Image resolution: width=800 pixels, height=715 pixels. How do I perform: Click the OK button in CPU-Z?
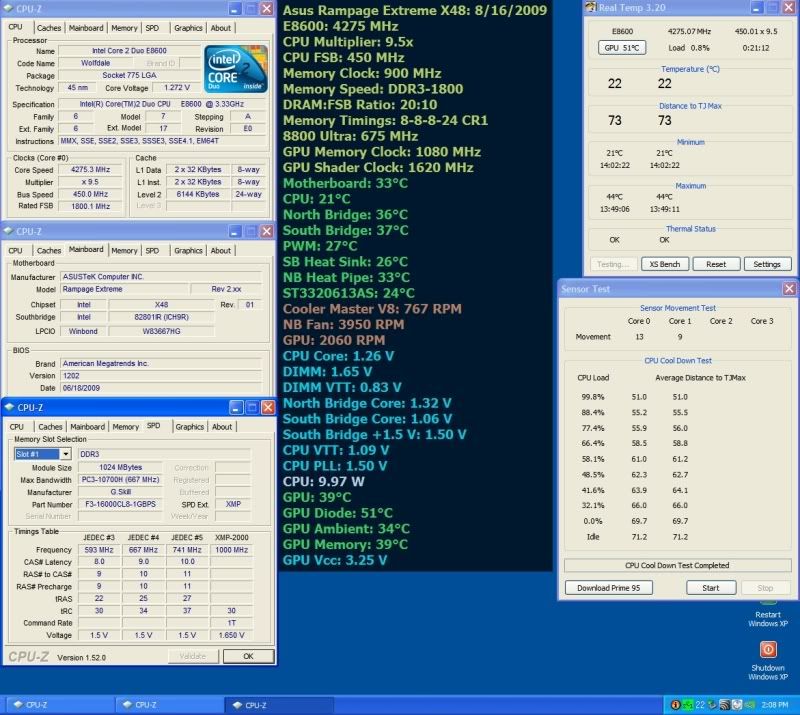tap(248, 656)
